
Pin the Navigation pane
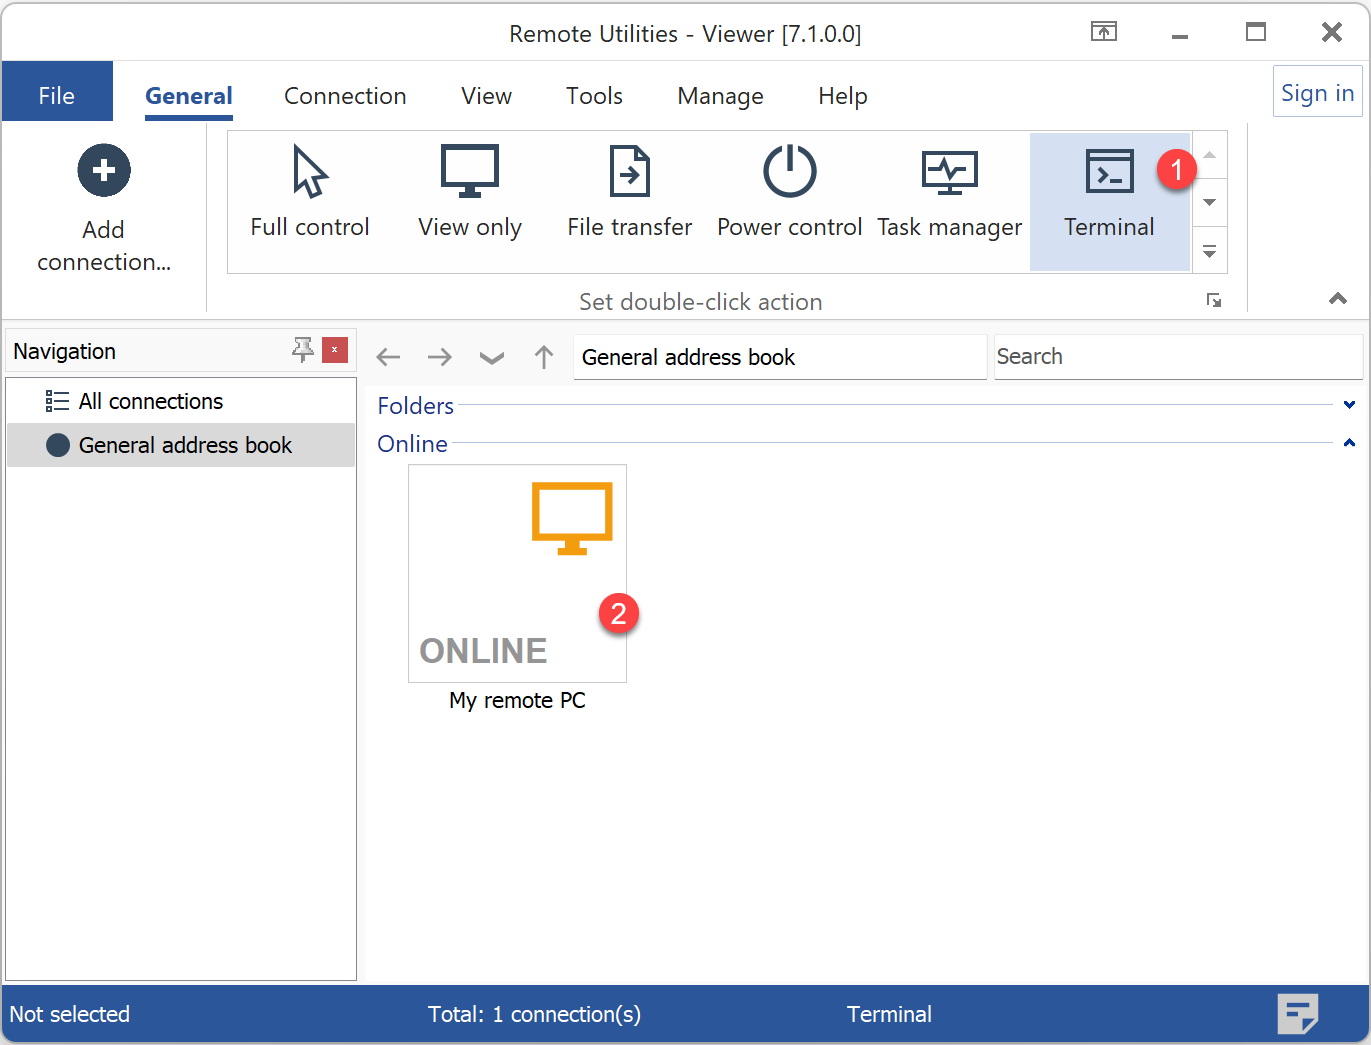coord(302,349)
